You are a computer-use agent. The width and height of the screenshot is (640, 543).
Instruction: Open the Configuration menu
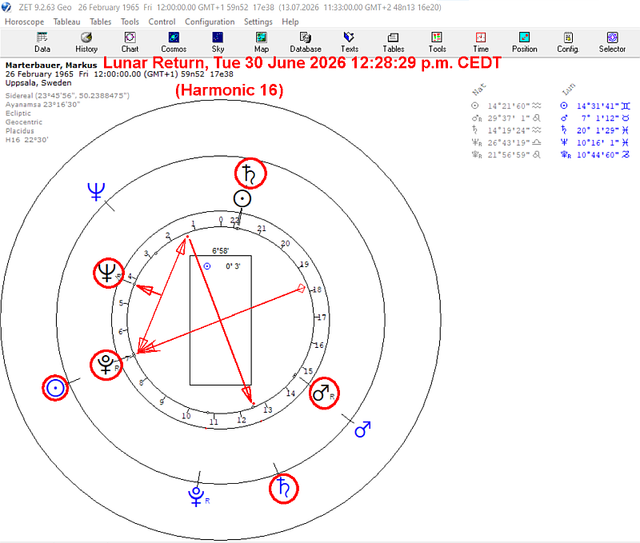pyautogui.click(x=209, y=22)
